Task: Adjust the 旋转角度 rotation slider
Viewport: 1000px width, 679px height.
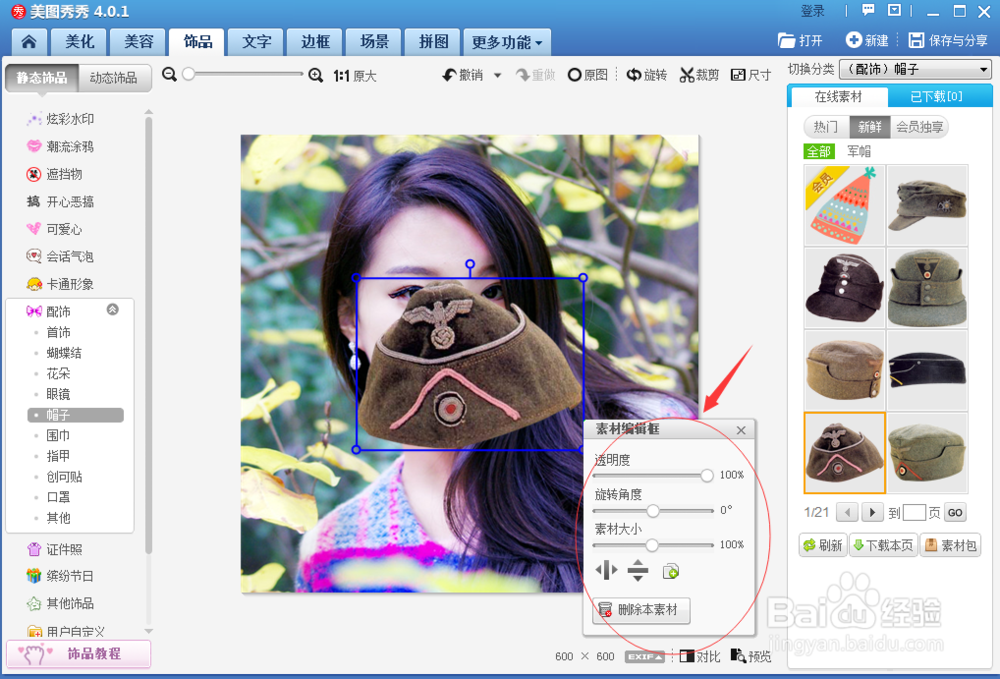Action: click(653, 511)
